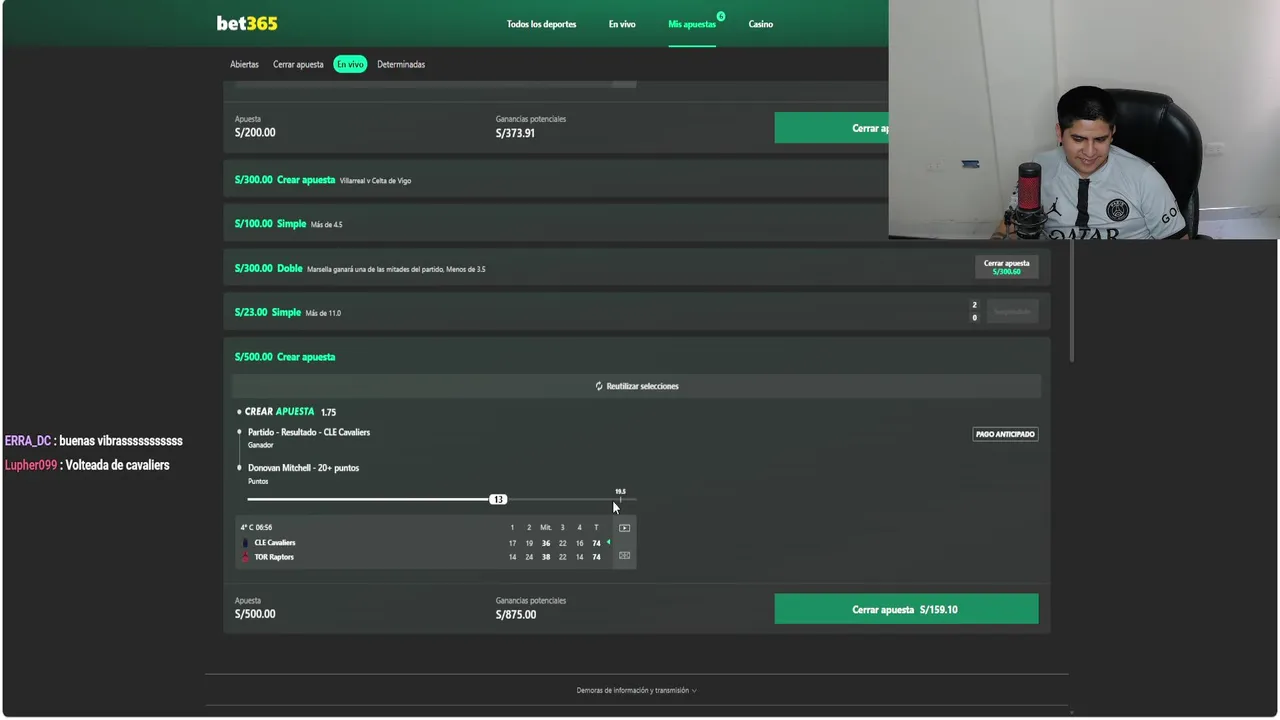Click the suspended cash-out button on S/23.00 bet
The height and width of the screenshot is (720, 1280).
click(x=1012, y=312)
